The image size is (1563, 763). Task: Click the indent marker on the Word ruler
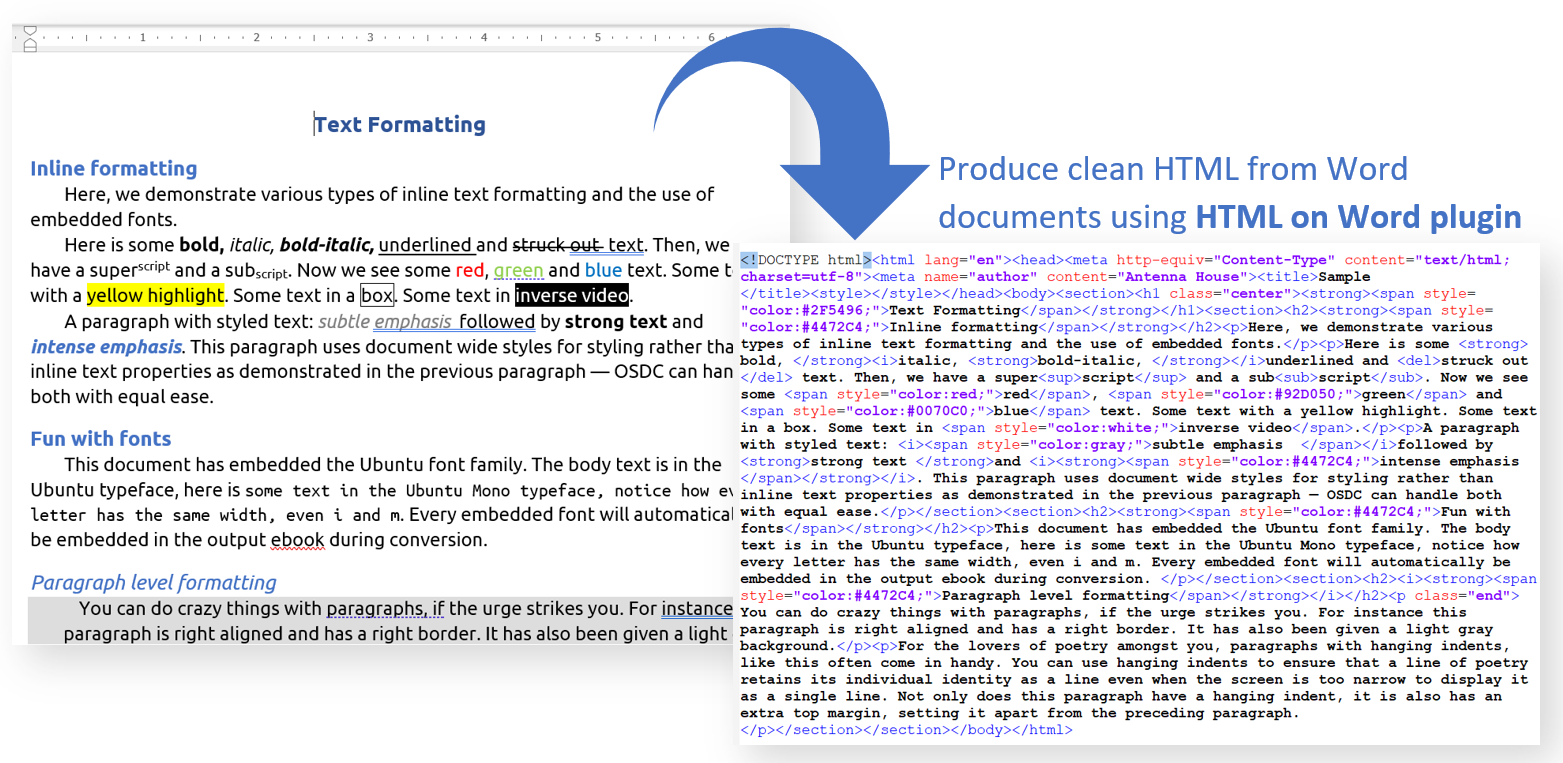pos(29,38)
